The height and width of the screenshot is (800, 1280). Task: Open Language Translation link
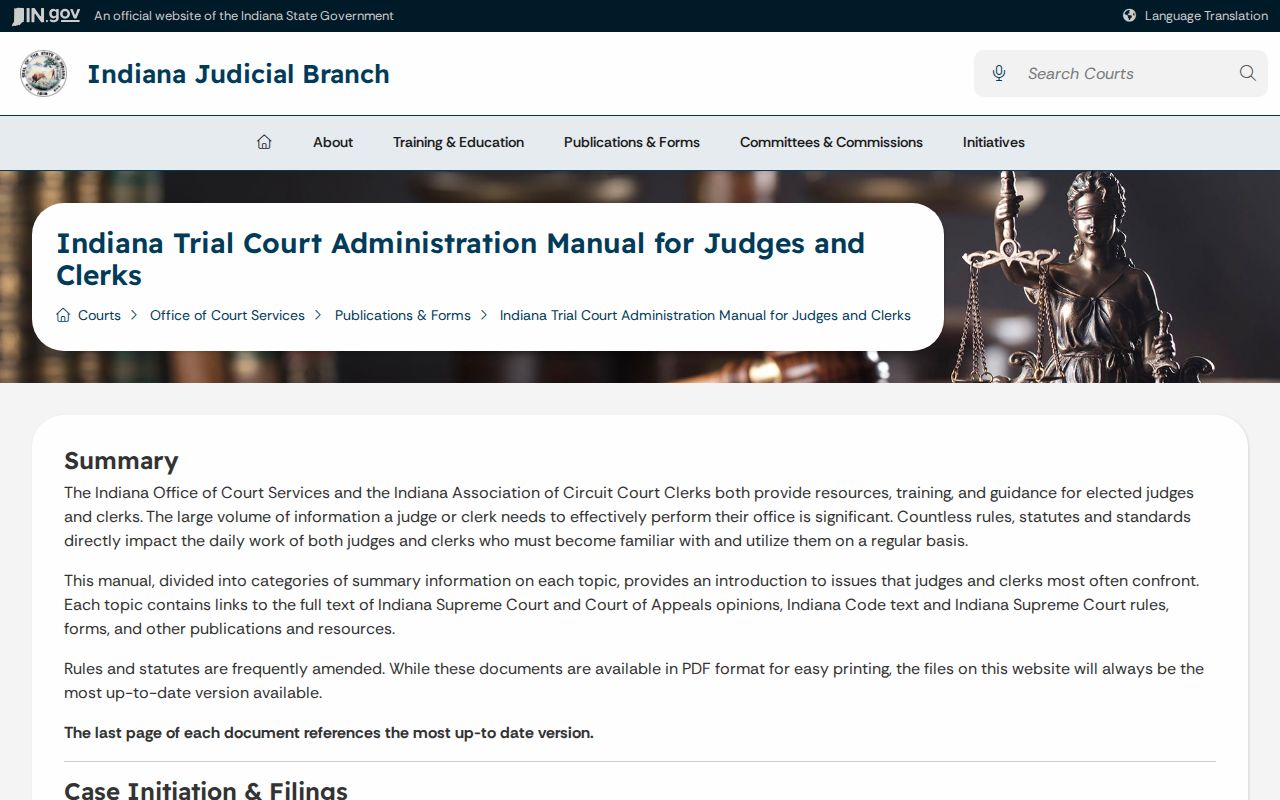point(1206,15)
